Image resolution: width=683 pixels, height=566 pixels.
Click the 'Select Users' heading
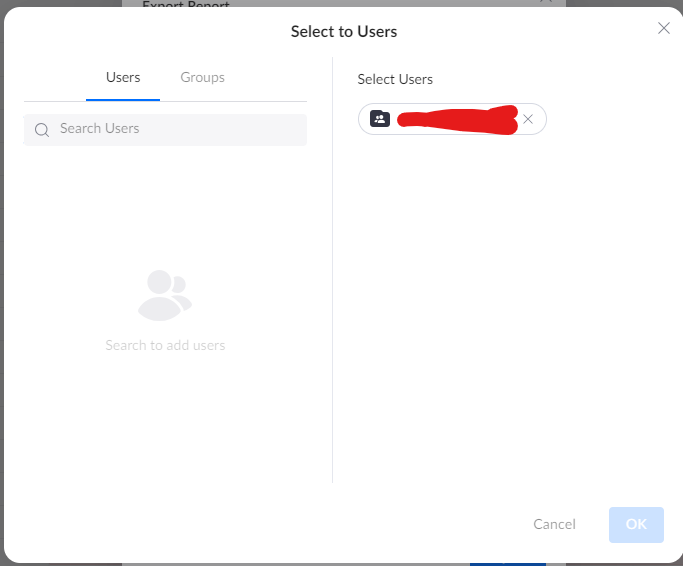[395, 79]
